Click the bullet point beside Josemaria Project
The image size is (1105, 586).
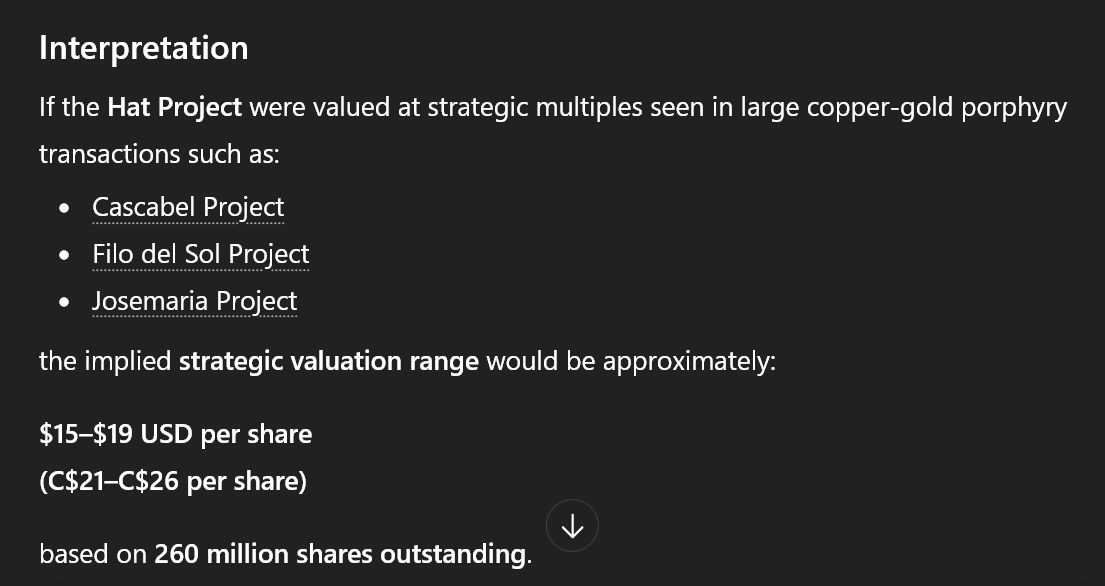(65, 302)
